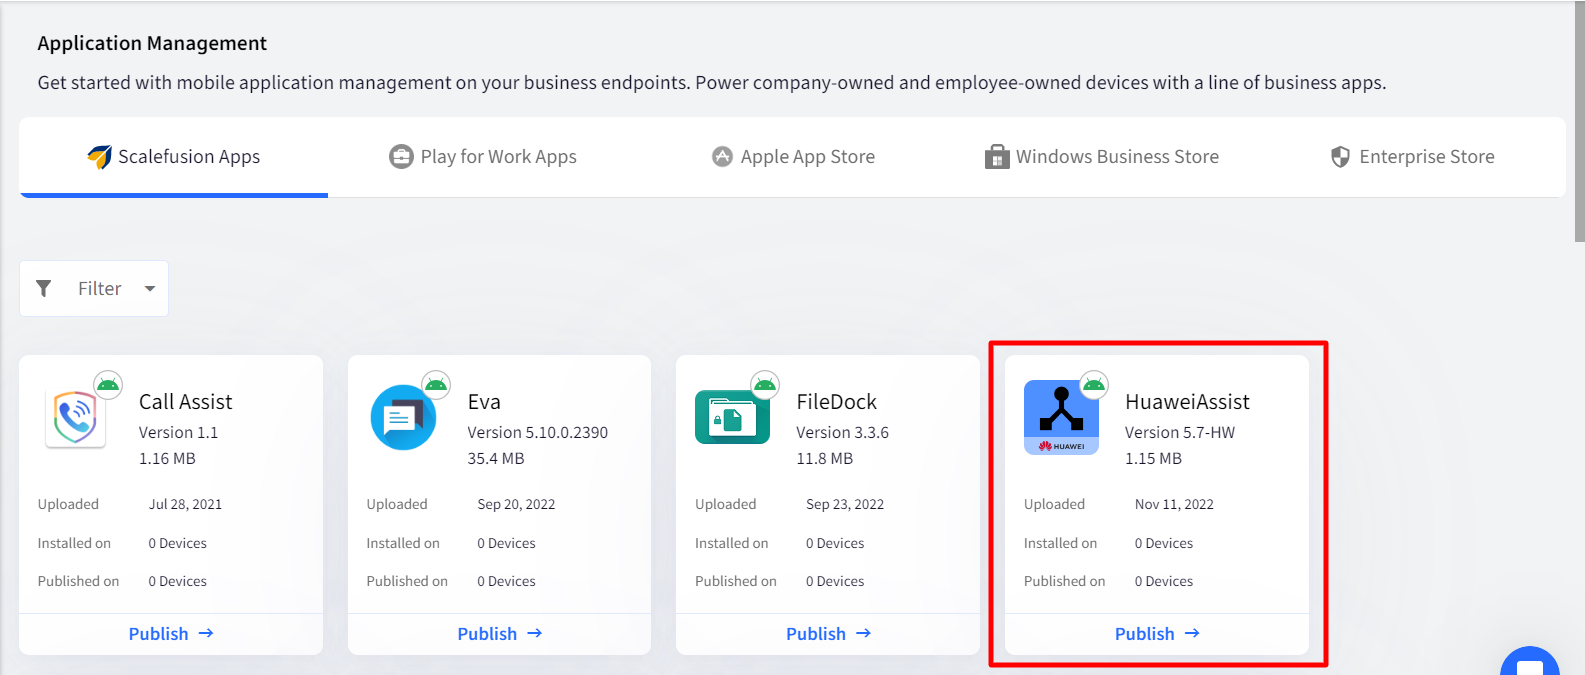Image resolution: width=1585 pixels, height=675 pixels.
Task: Click the 11.8 MB size text
Action: [x=824, y=459]
